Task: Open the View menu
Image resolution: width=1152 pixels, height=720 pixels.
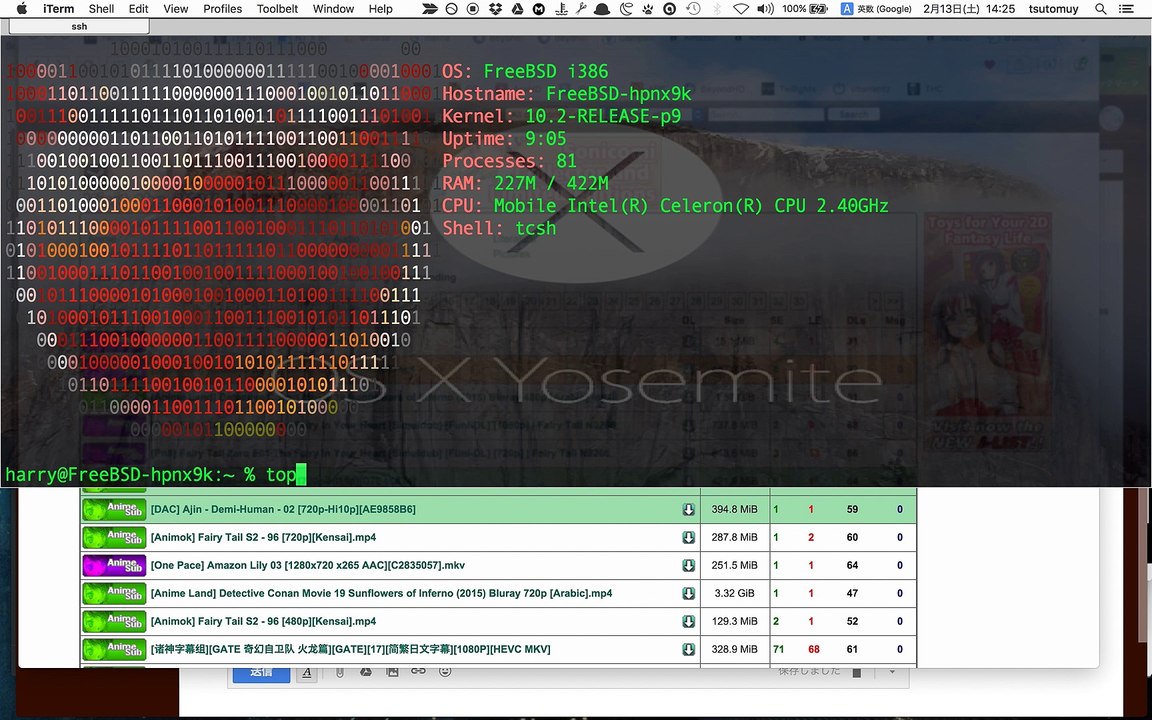Action: tap(176, 9)
